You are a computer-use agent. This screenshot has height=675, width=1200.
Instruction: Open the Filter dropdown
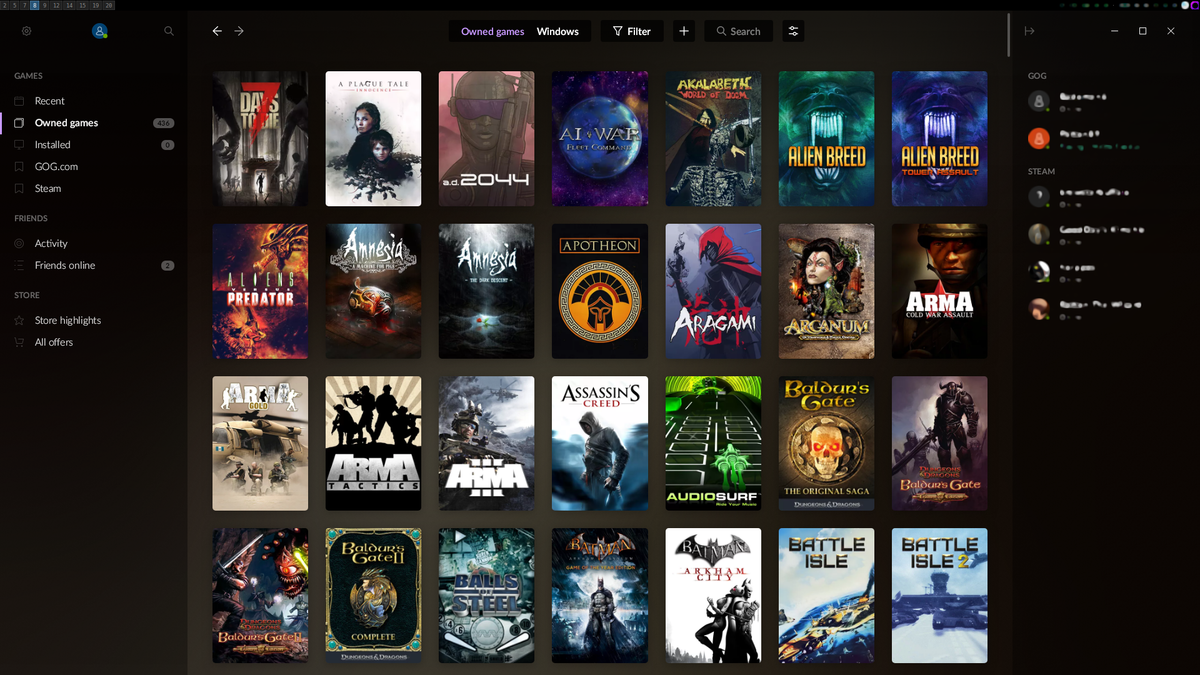[631, 31]
